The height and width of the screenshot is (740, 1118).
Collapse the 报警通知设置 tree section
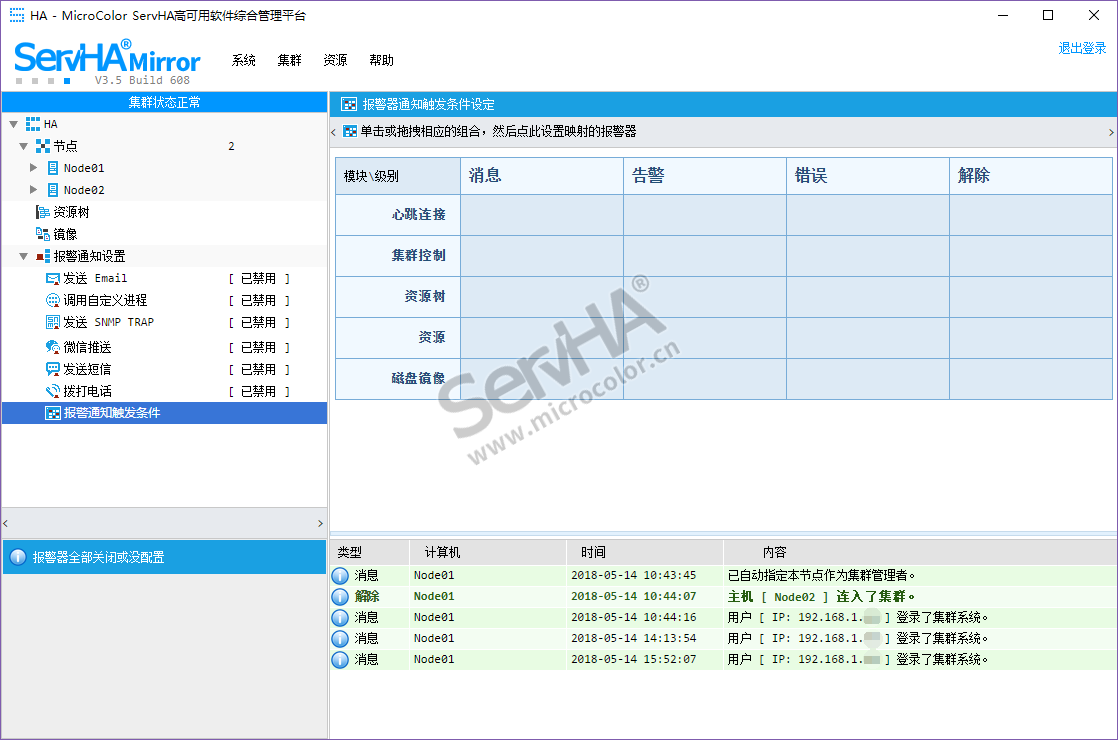tap(23, 256)
